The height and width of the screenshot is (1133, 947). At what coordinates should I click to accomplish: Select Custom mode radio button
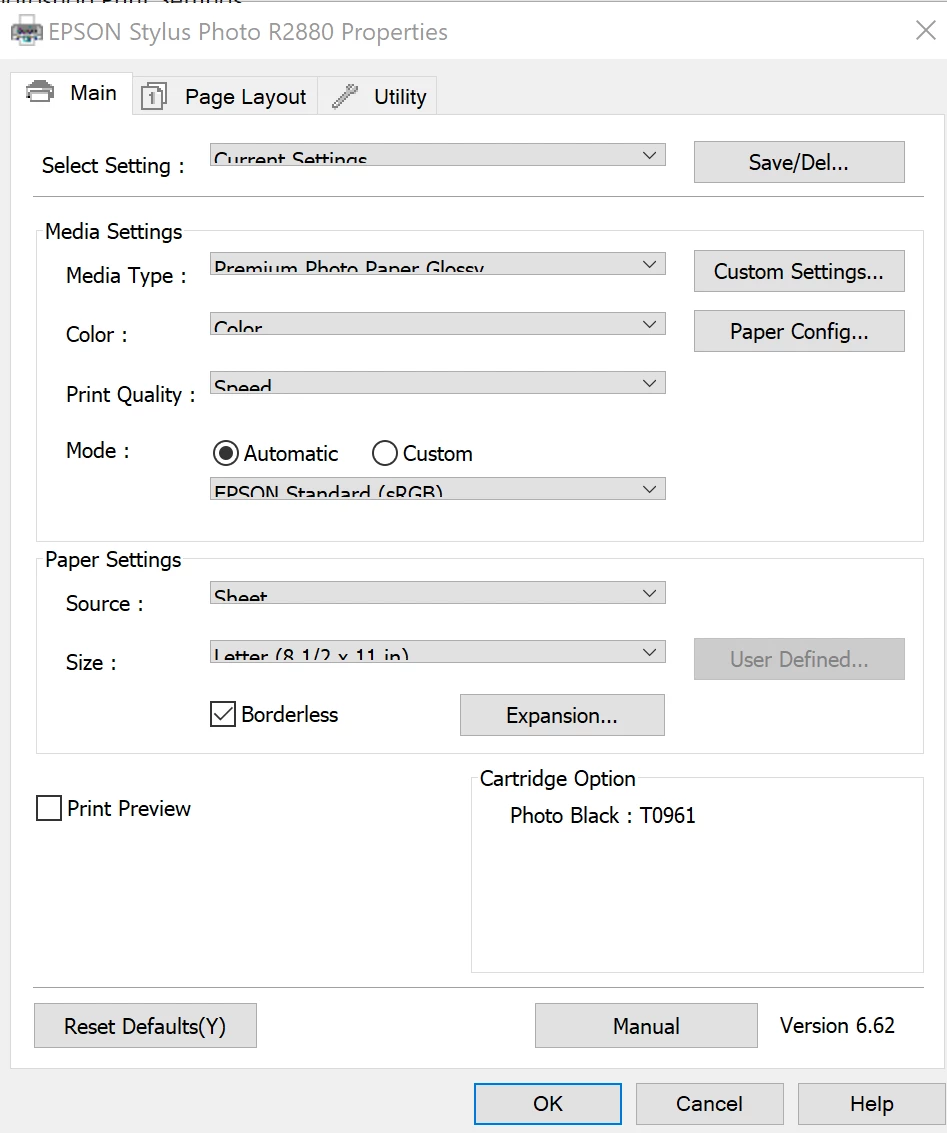click(384, 453)
